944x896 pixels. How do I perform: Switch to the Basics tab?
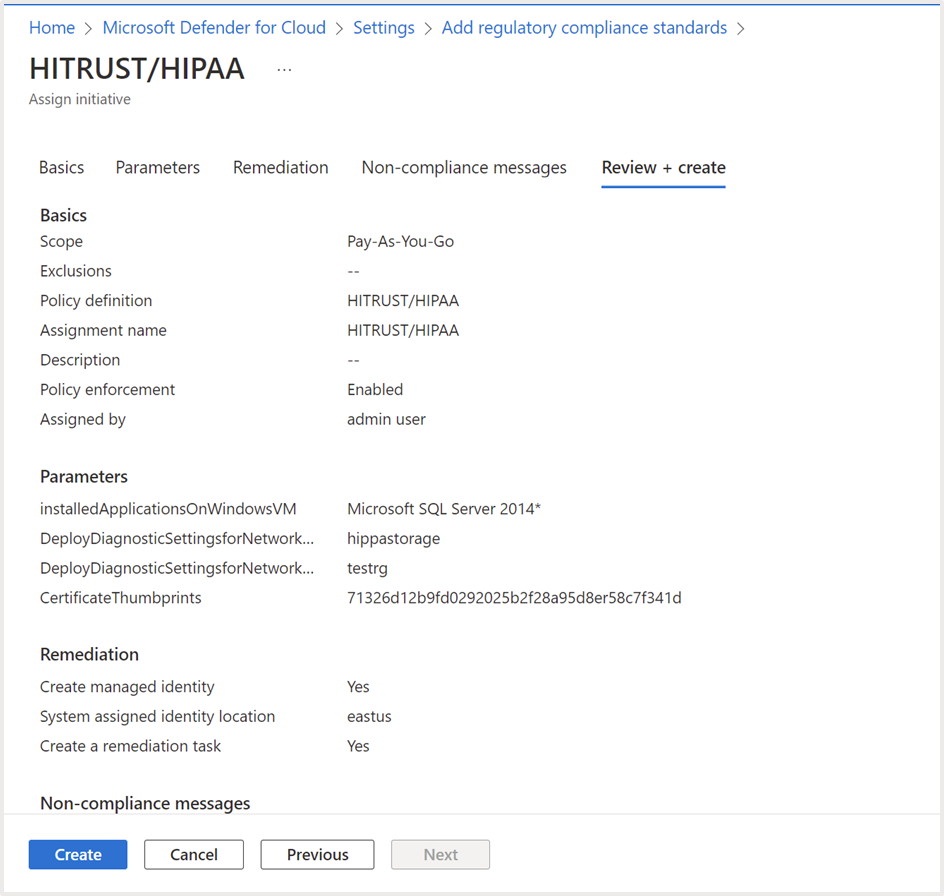[x=61, y=168]
